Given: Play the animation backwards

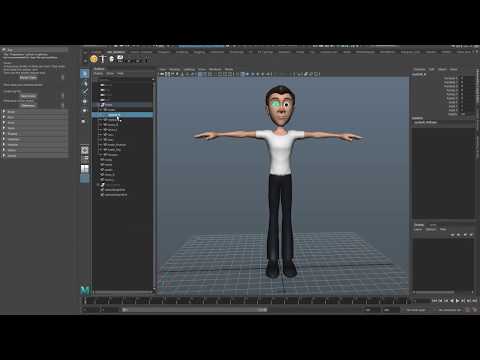Looking at the screenshot, I should tap(452, 301).
